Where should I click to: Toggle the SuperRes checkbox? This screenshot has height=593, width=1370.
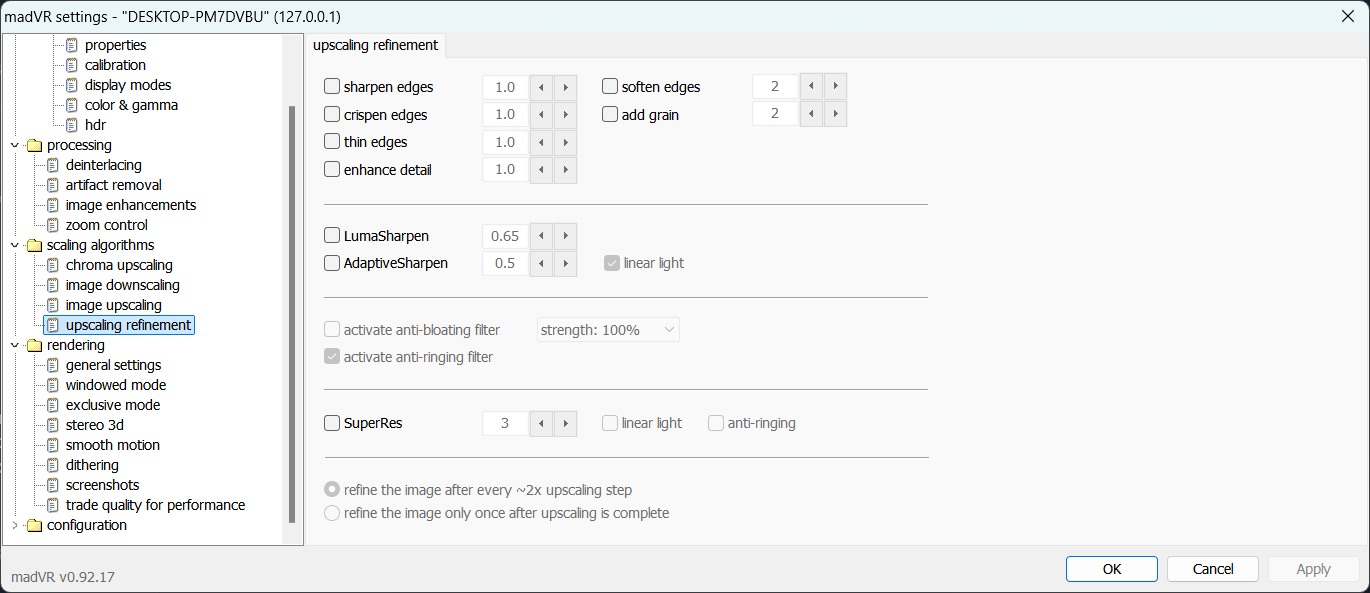pos(332,423)
